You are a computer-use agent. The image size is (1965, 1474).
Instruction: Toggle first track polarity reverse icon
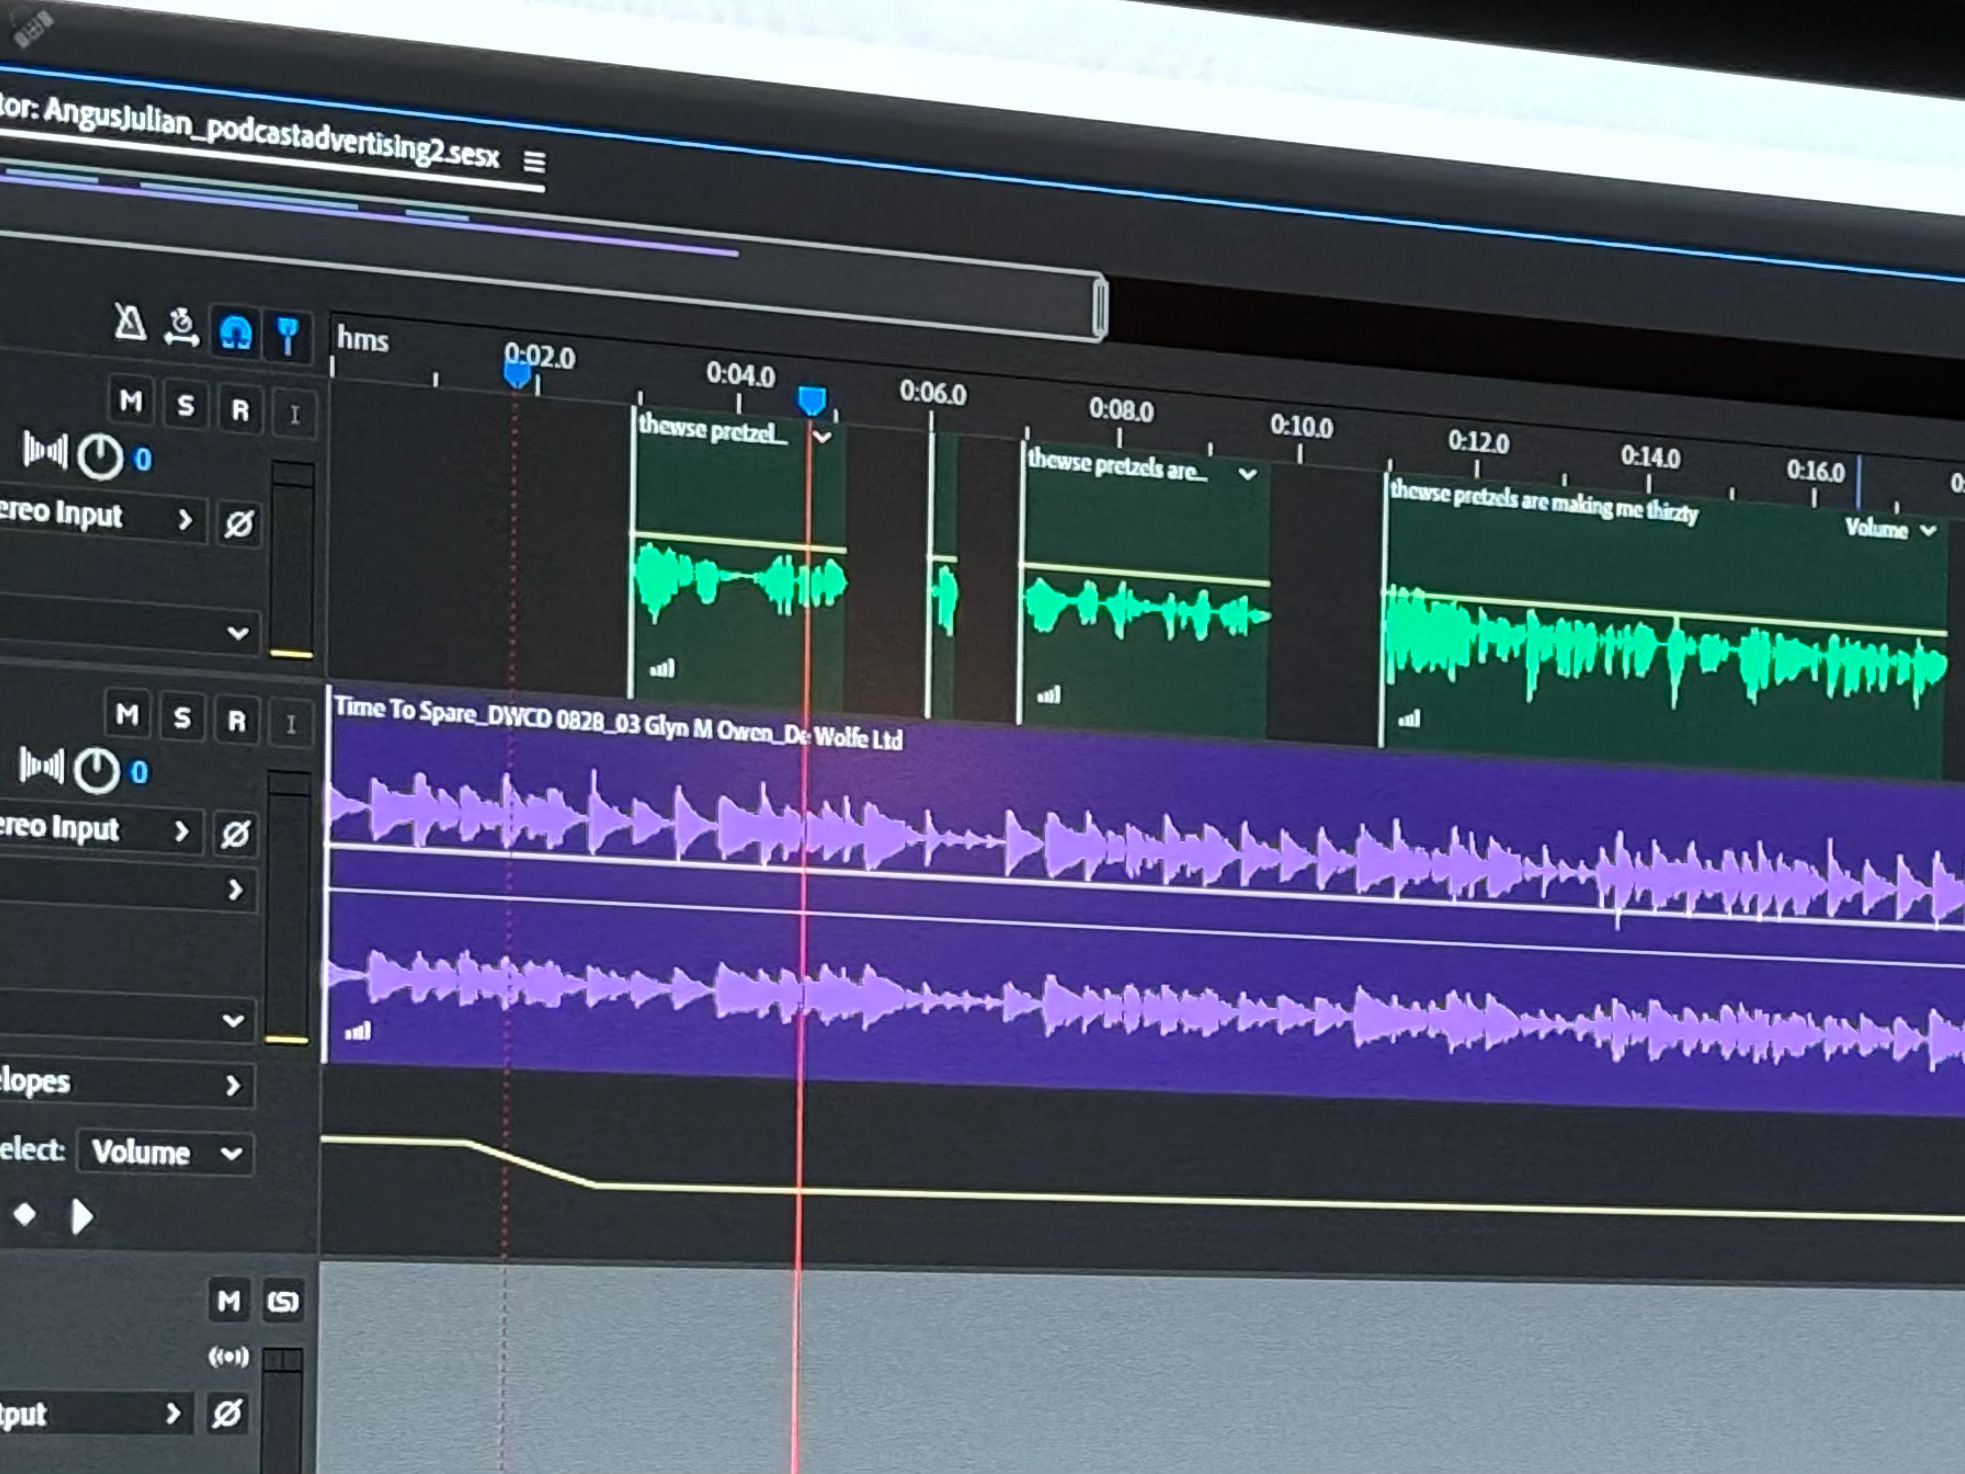[x=239, y=524]
